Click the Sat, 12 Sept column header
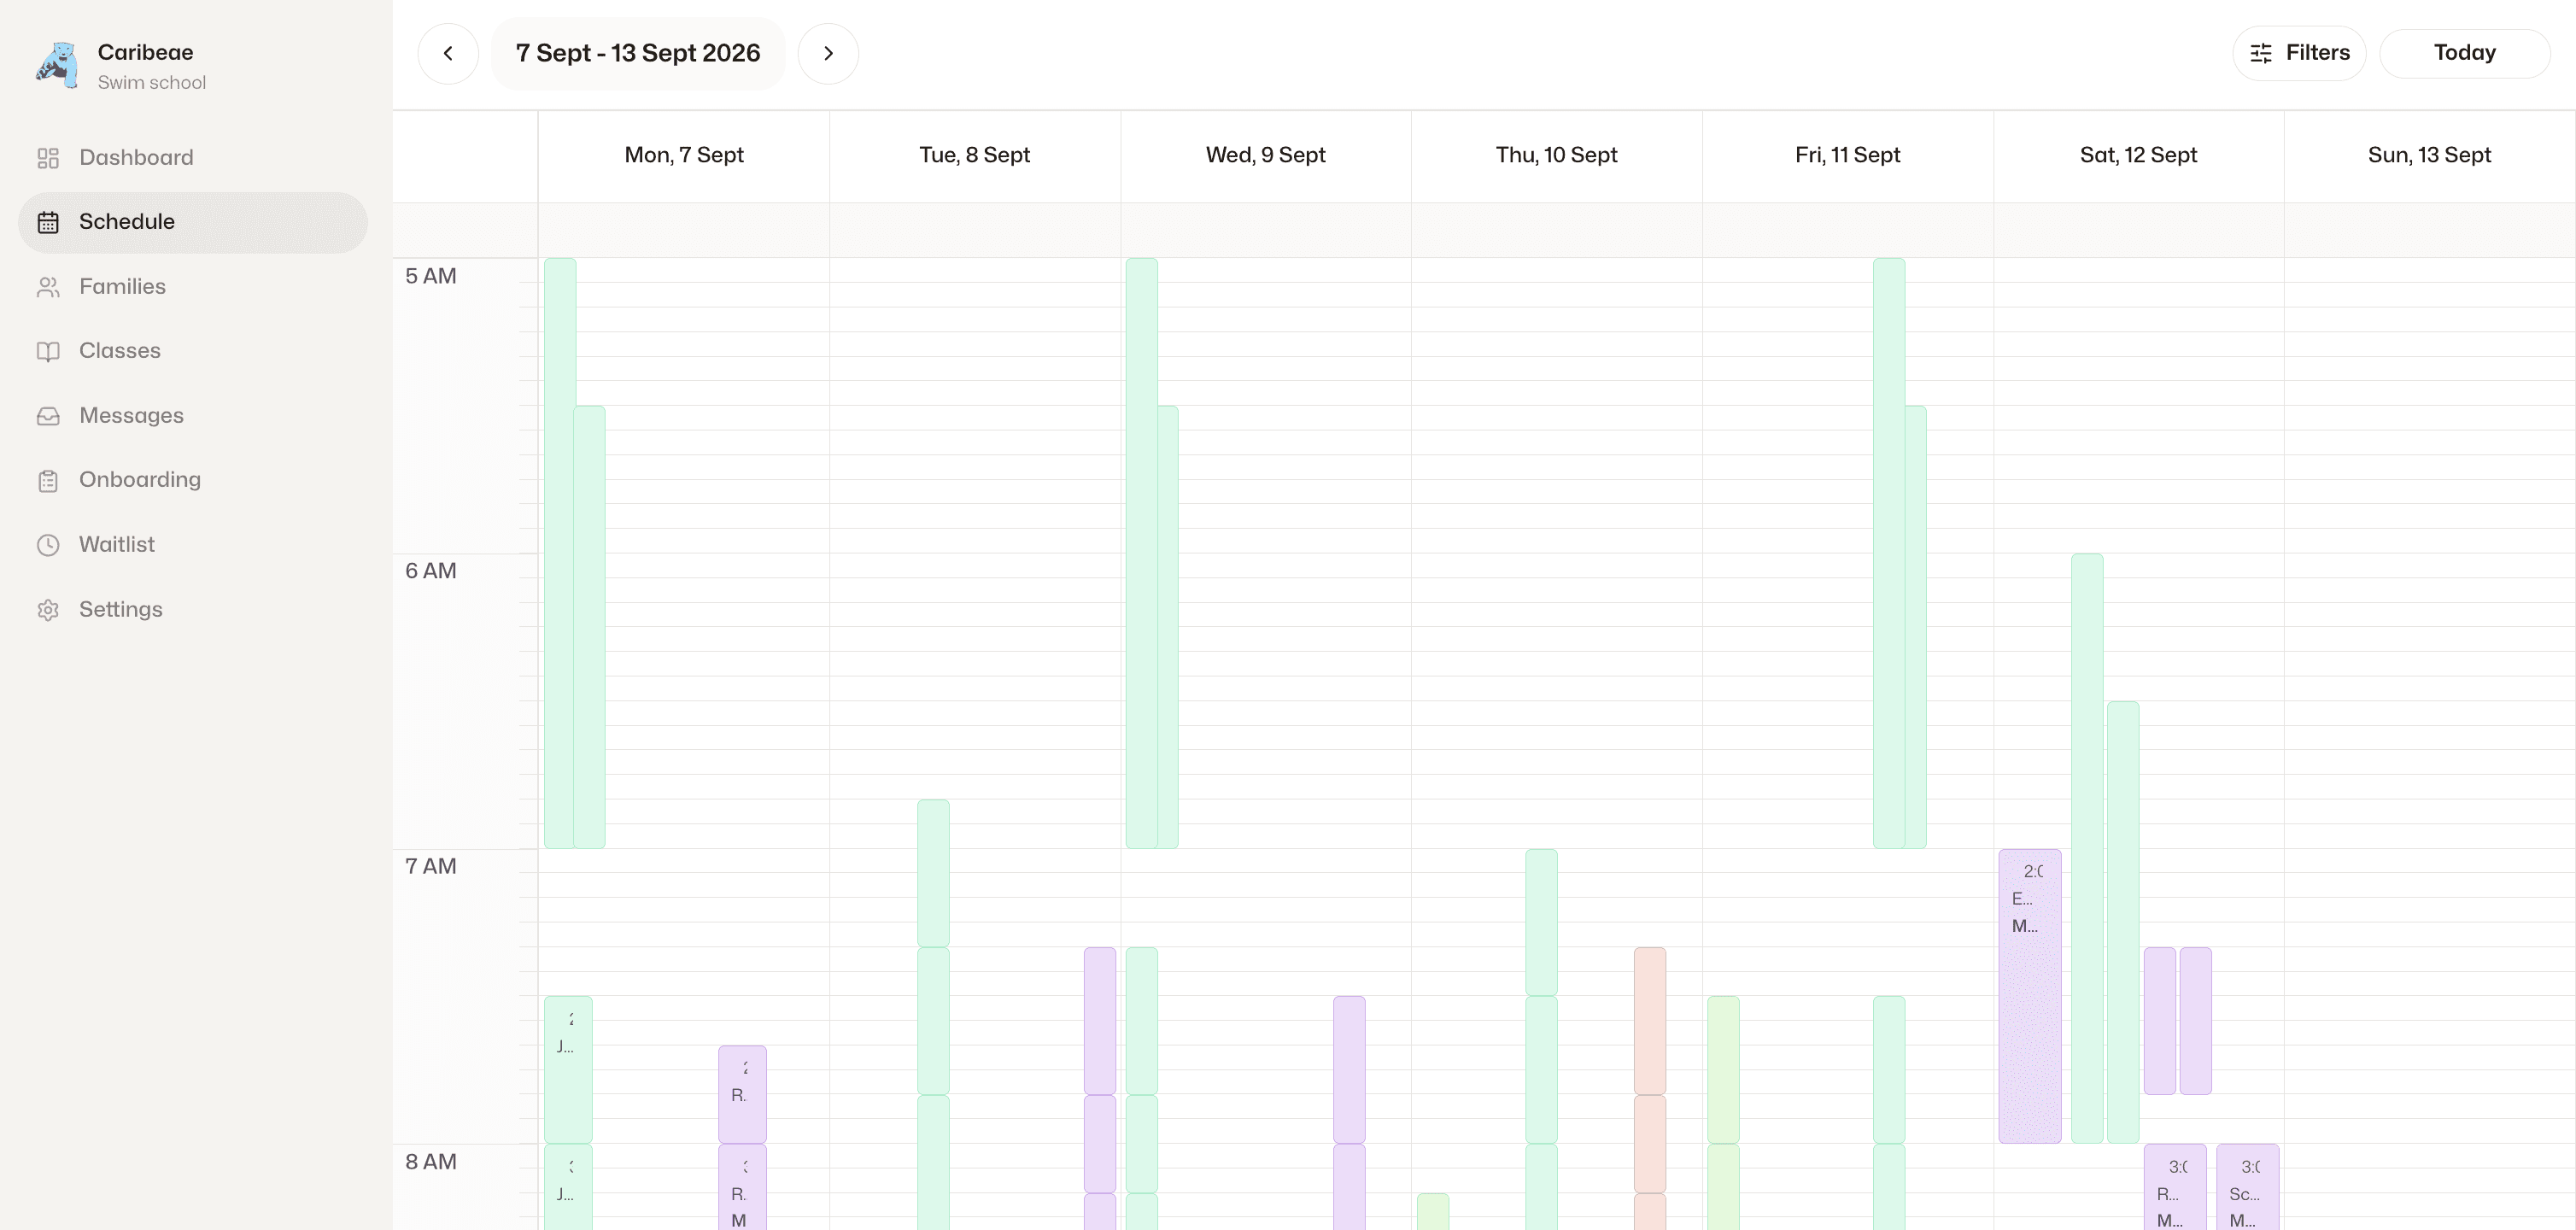 (2139, 155)
